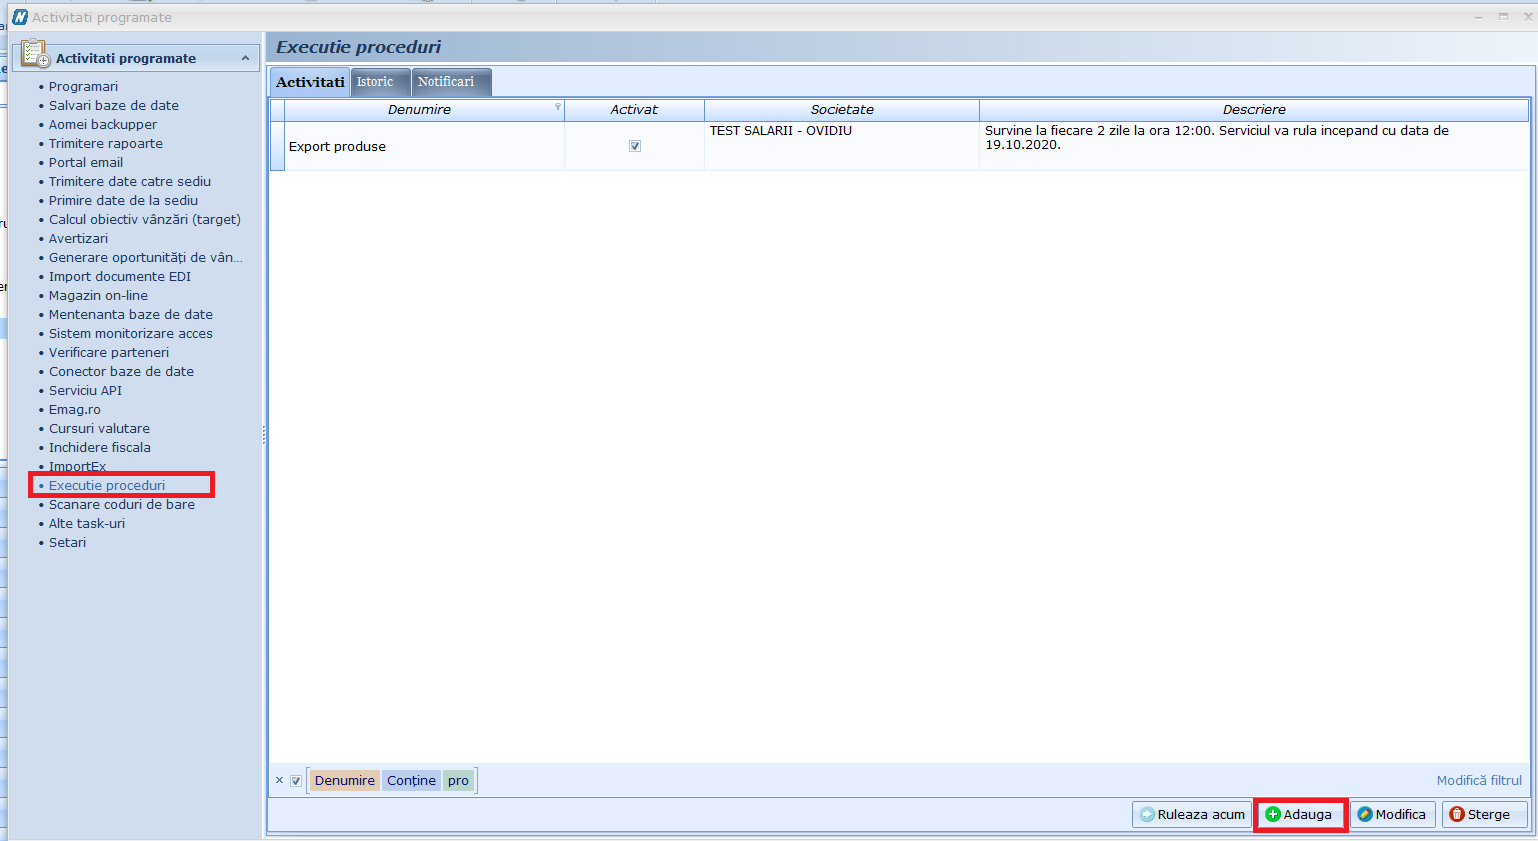The image size is (1538, 841).
Task: Click the Modifică filtrul link
Action: click(x=1478, y=781)
